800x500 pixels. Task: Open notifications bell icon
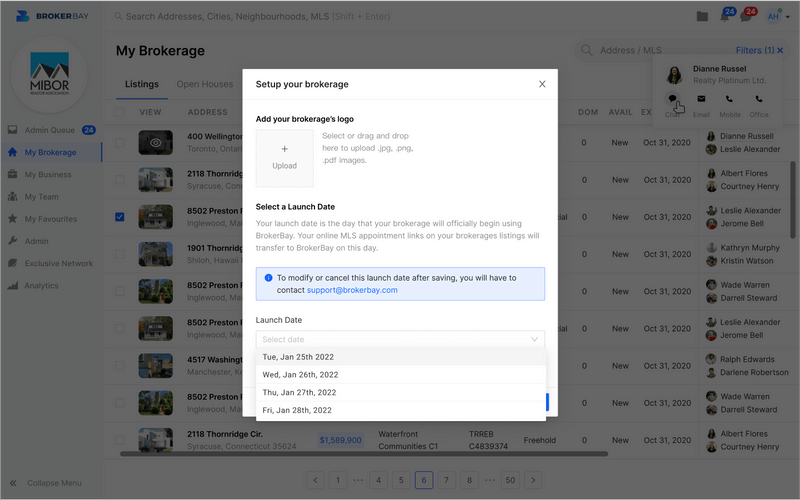pos(725,17)
